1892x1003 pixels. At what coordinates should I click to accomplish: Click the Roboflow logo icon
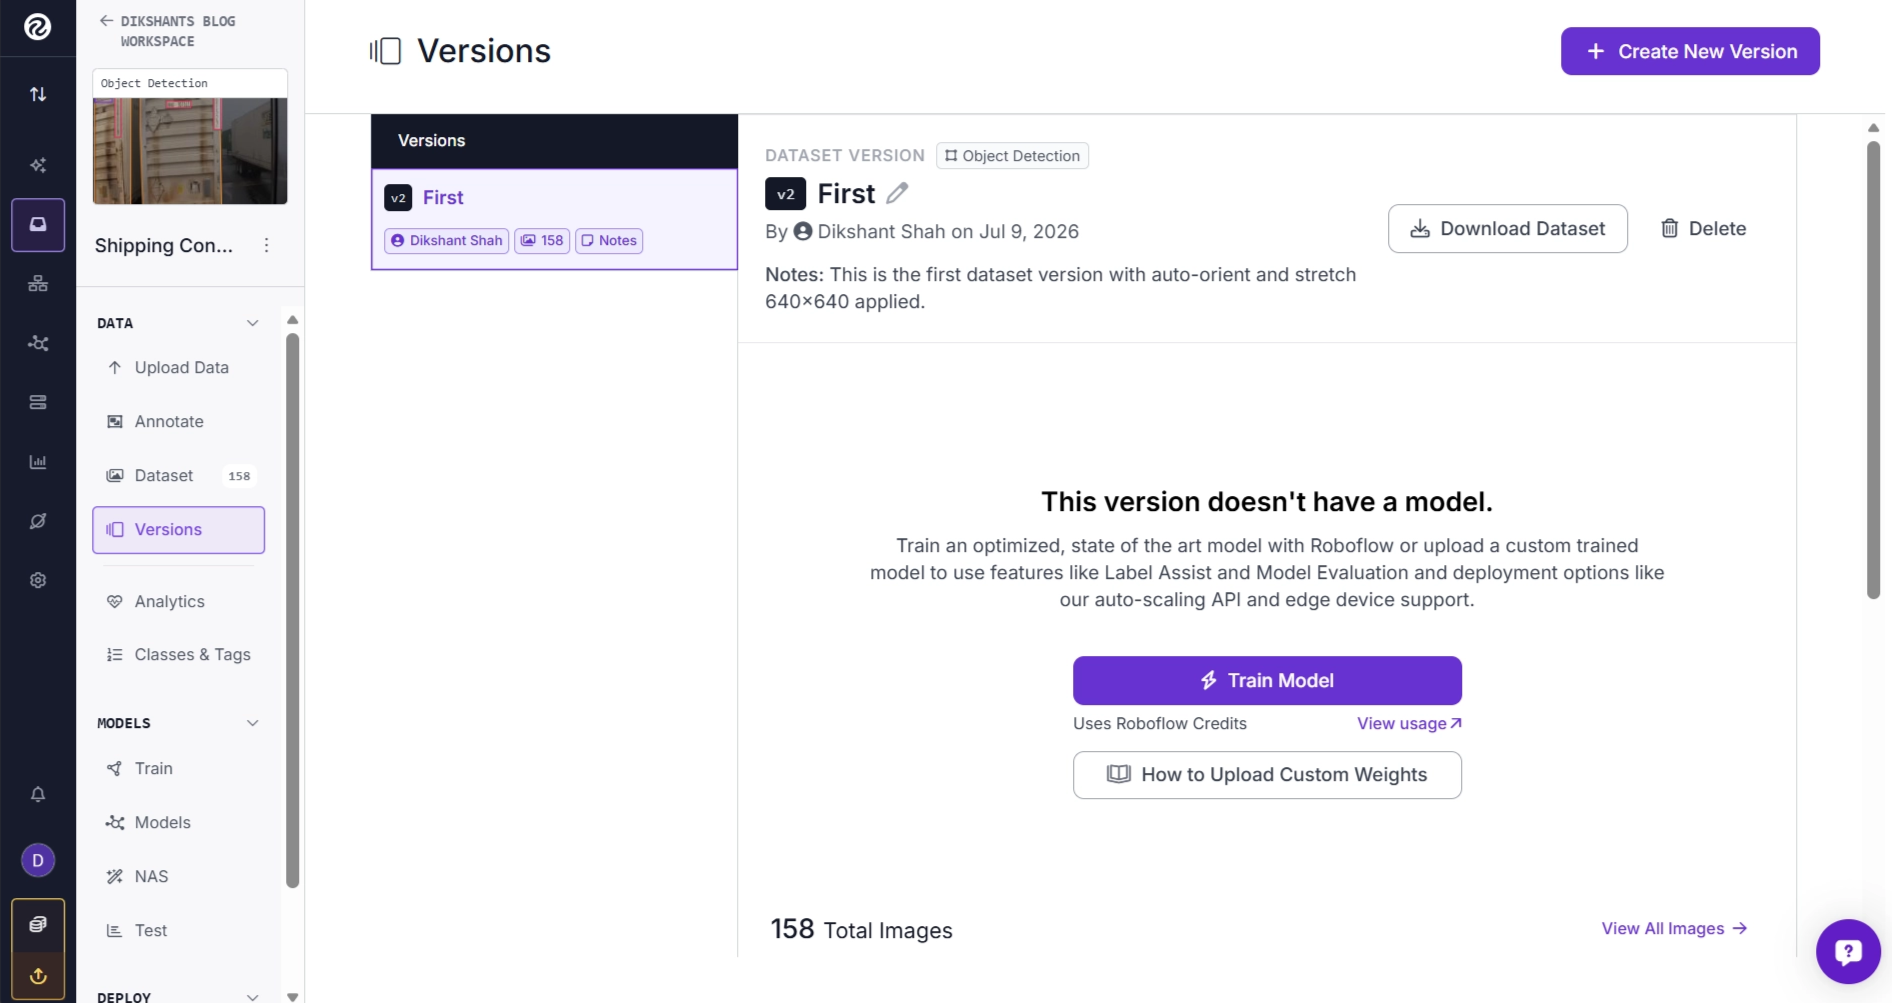click(38, 27)
